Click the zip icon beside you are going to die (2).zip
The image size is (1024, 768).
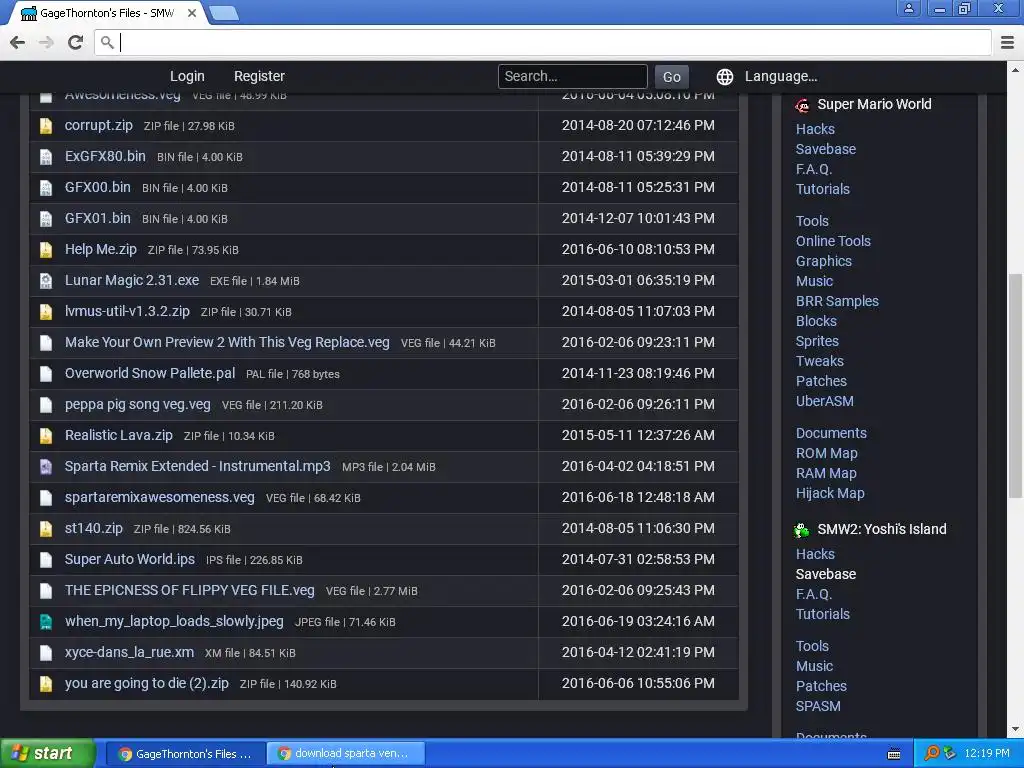[x=46, y=684]
